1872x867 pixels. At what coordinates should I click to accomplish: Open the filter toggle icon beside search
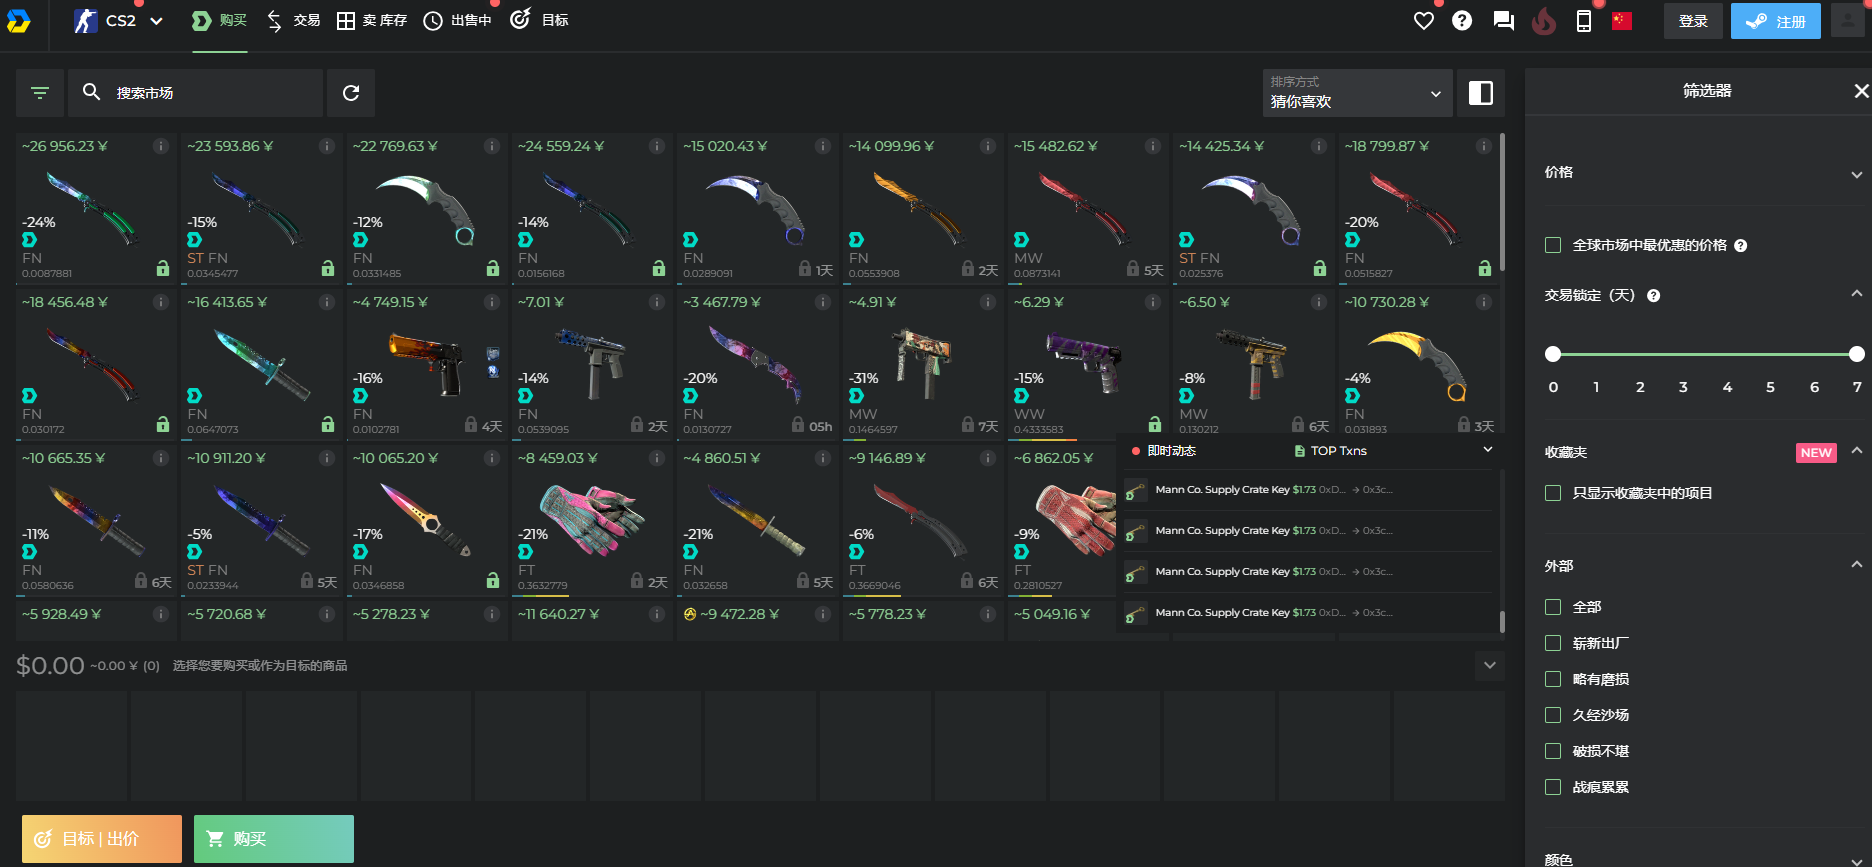pyautogui.click(x=40, y=93)
